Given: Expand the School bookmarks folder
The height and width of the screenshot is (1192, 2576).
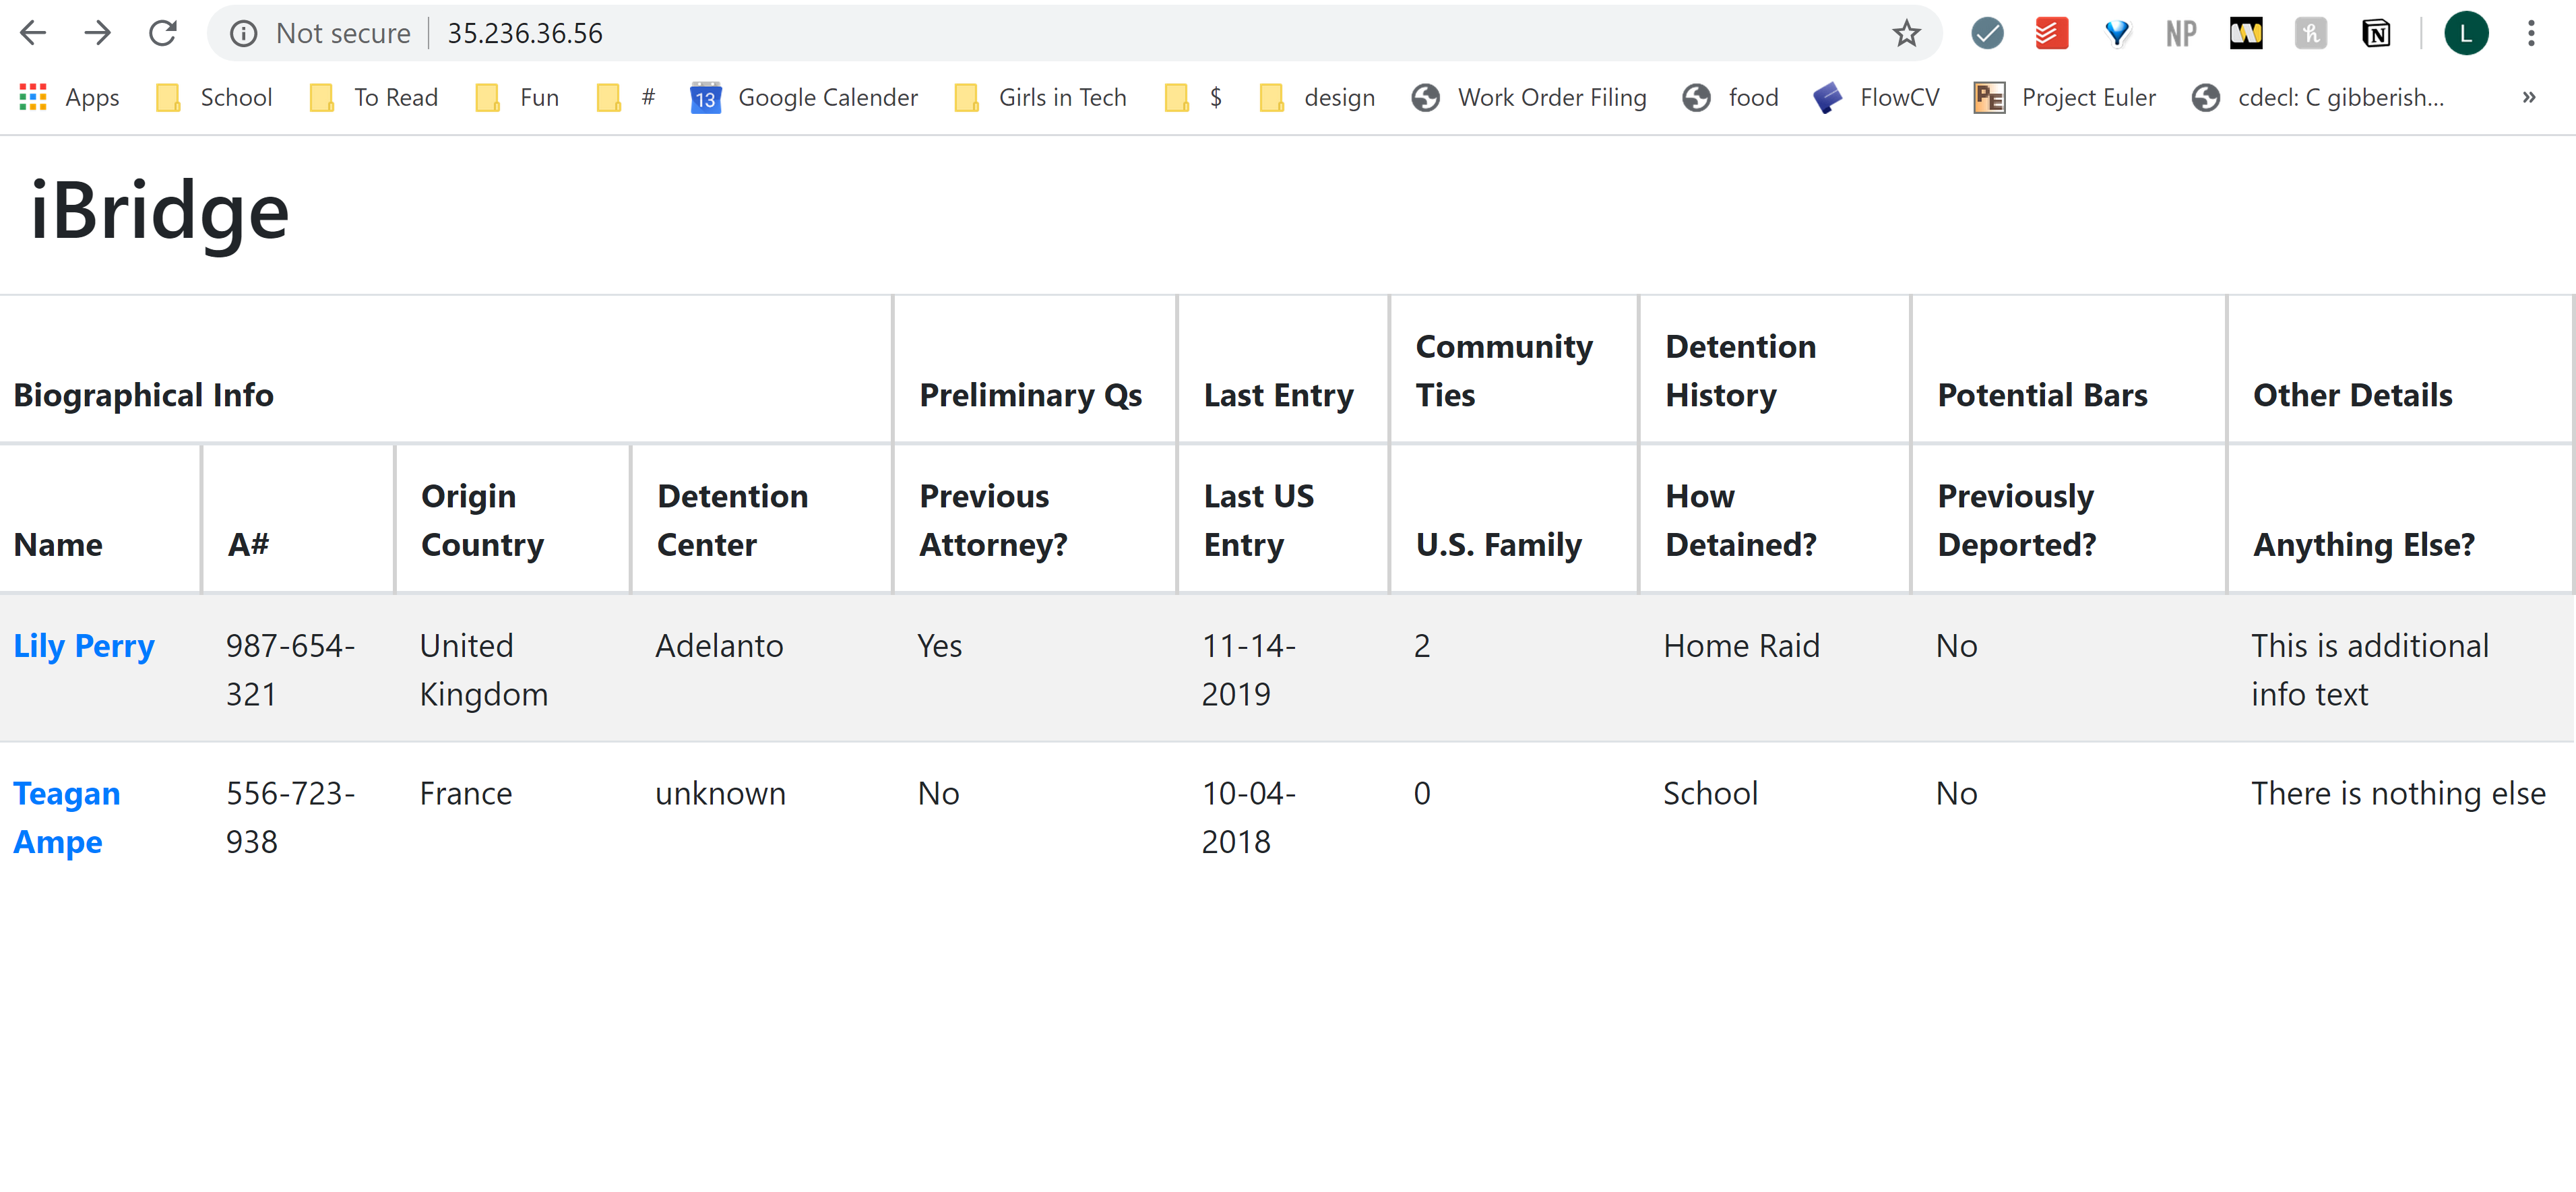Looking at the screenshot, I should pos(215,97).
